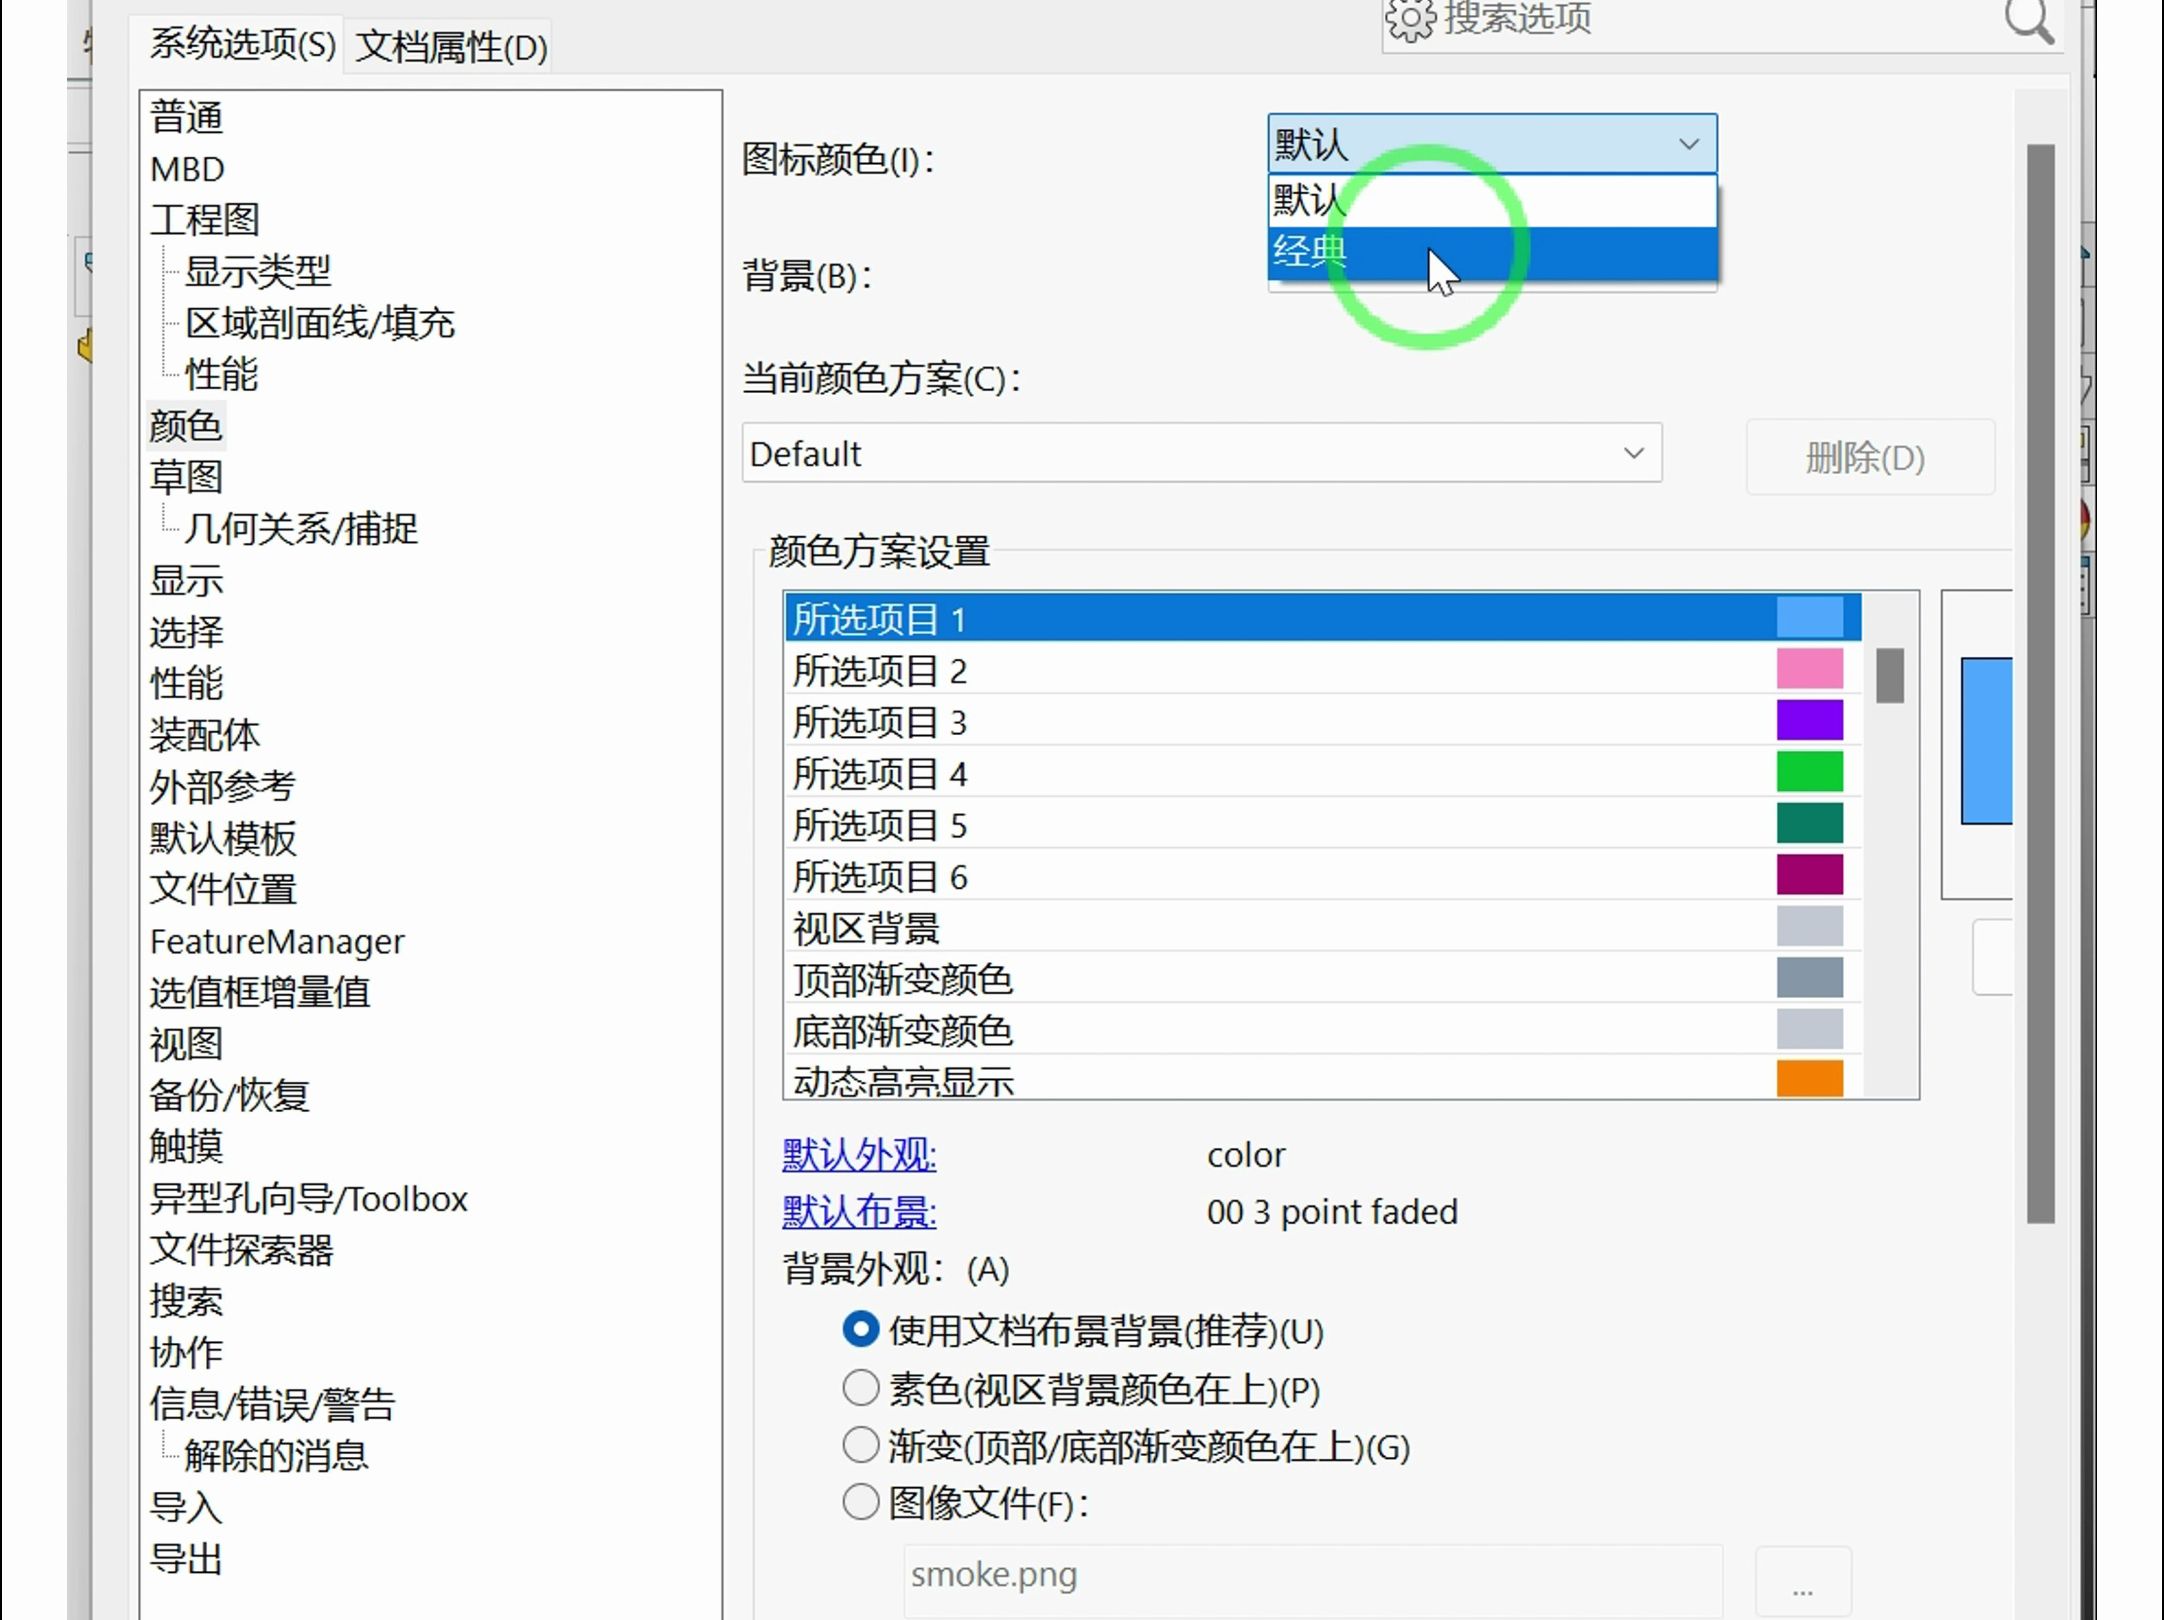Choose 默认 in the opened dropdown list
The width and height of the screenshot is (2164, 1620).
(x=1492, y=201)
